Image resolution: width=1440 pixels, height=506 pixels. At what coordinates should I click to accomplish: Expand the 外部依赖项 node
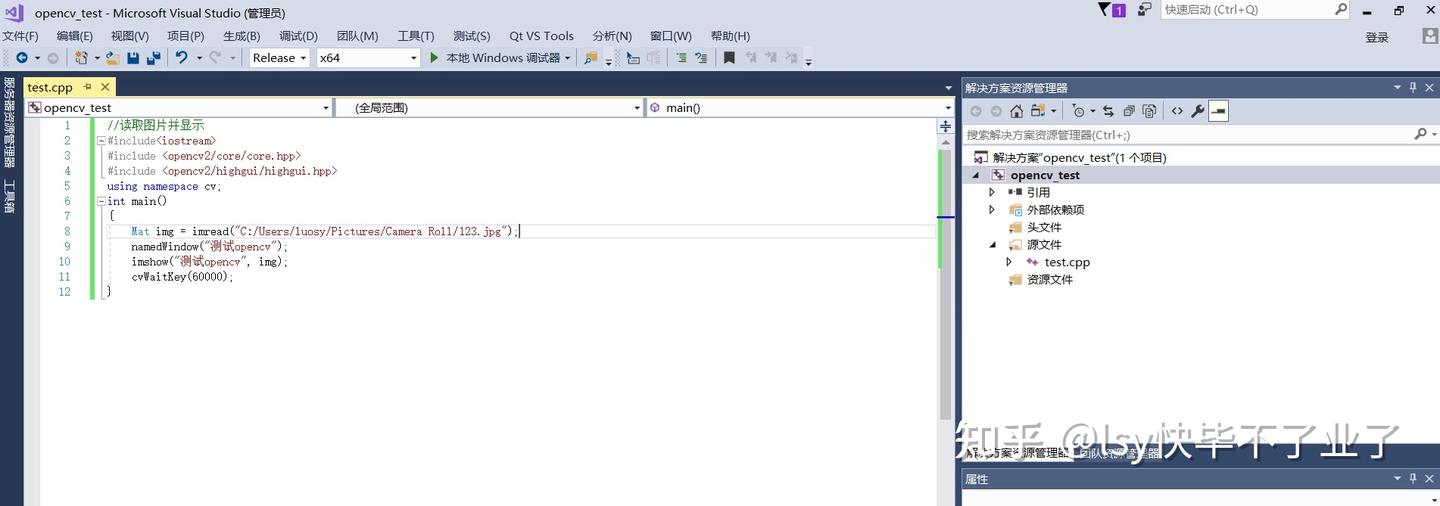(992, 210)
